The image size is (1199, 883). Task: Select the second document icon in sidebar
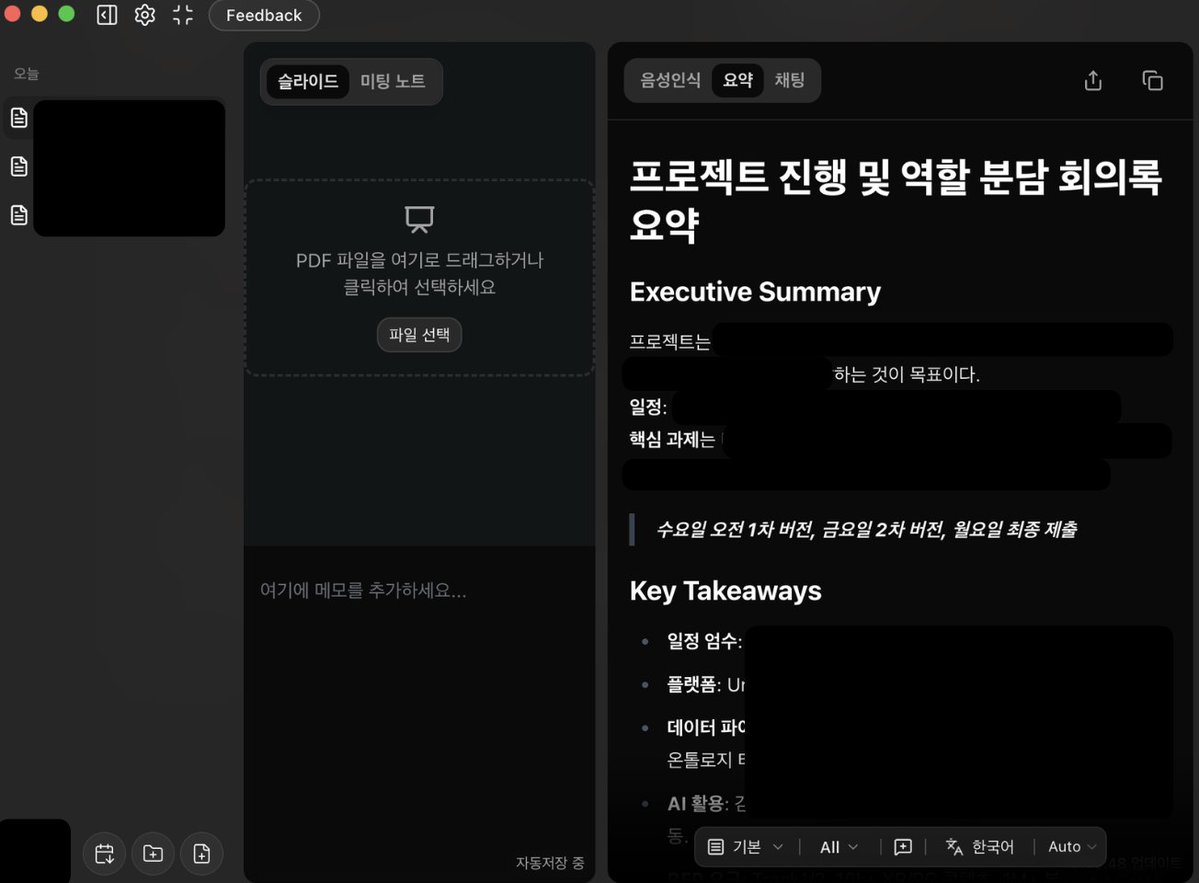19,166
